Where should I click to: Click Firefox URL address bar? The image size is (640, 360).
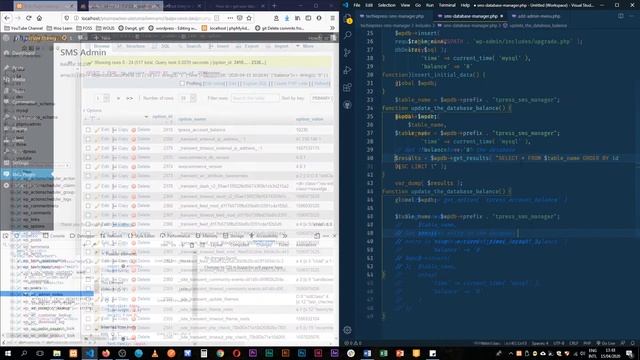146,18
